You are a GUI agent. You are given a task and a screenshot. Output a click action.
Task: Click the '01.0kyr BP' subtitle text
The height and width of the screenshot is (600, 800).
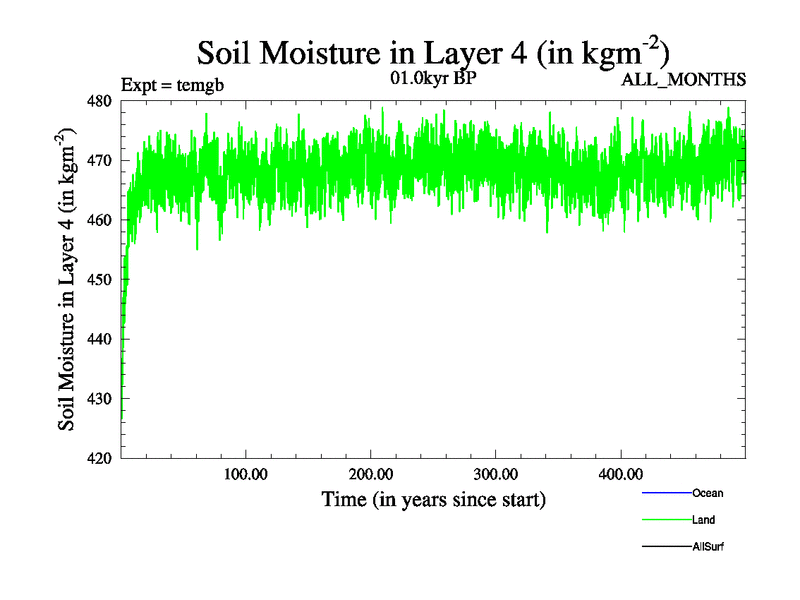433,77
